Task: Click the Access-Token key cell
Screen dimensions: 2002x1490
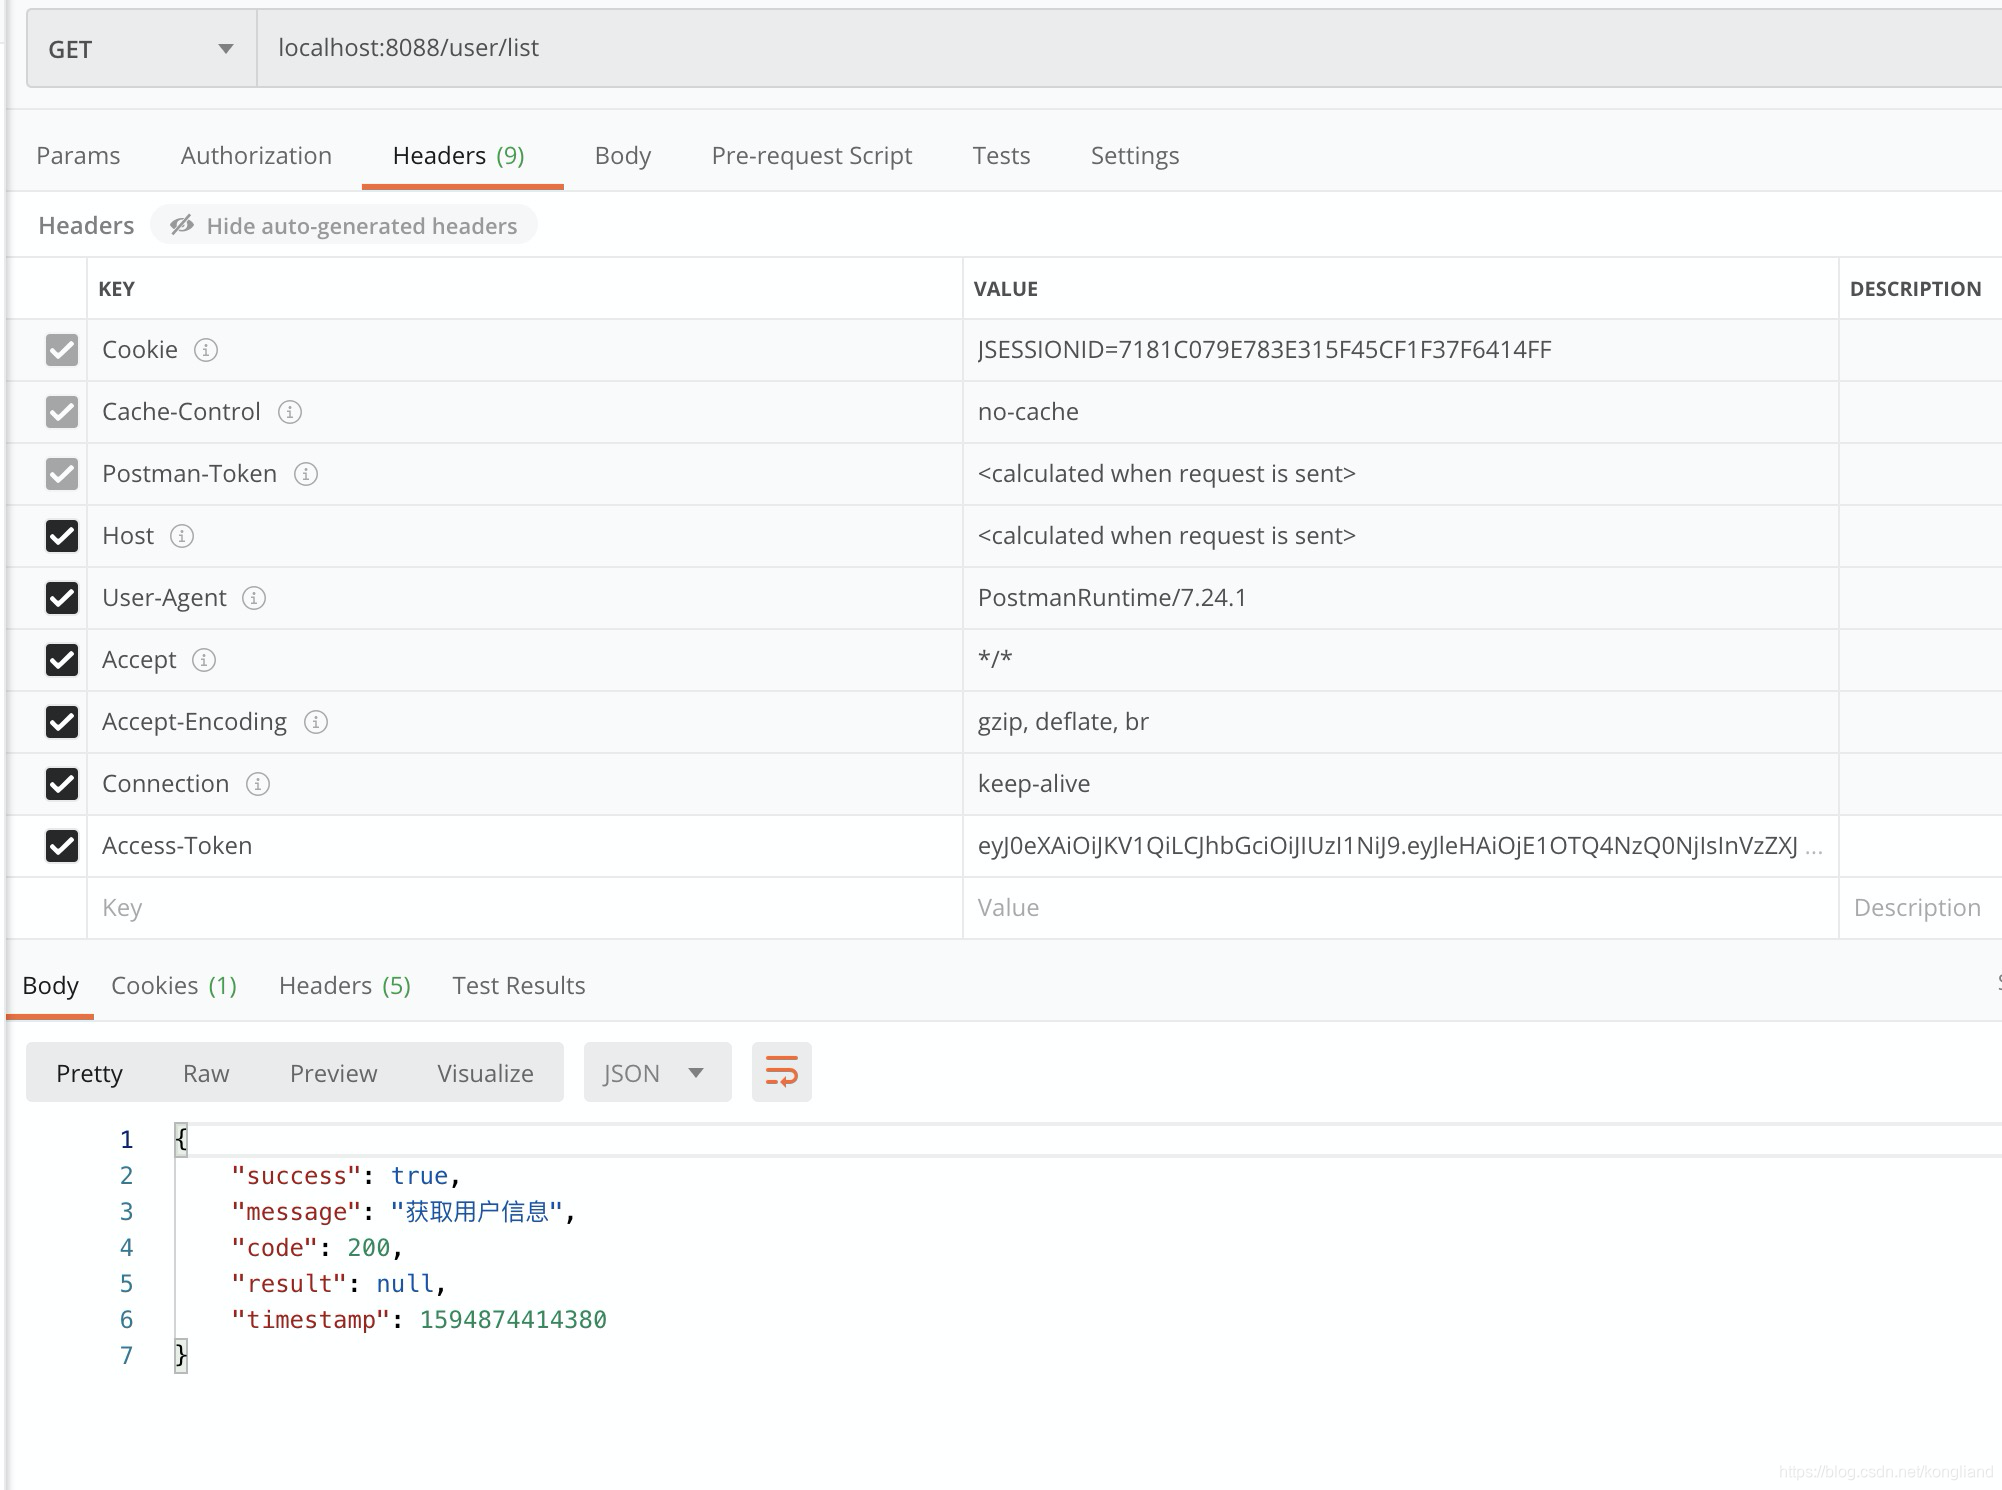Action: 525,846
